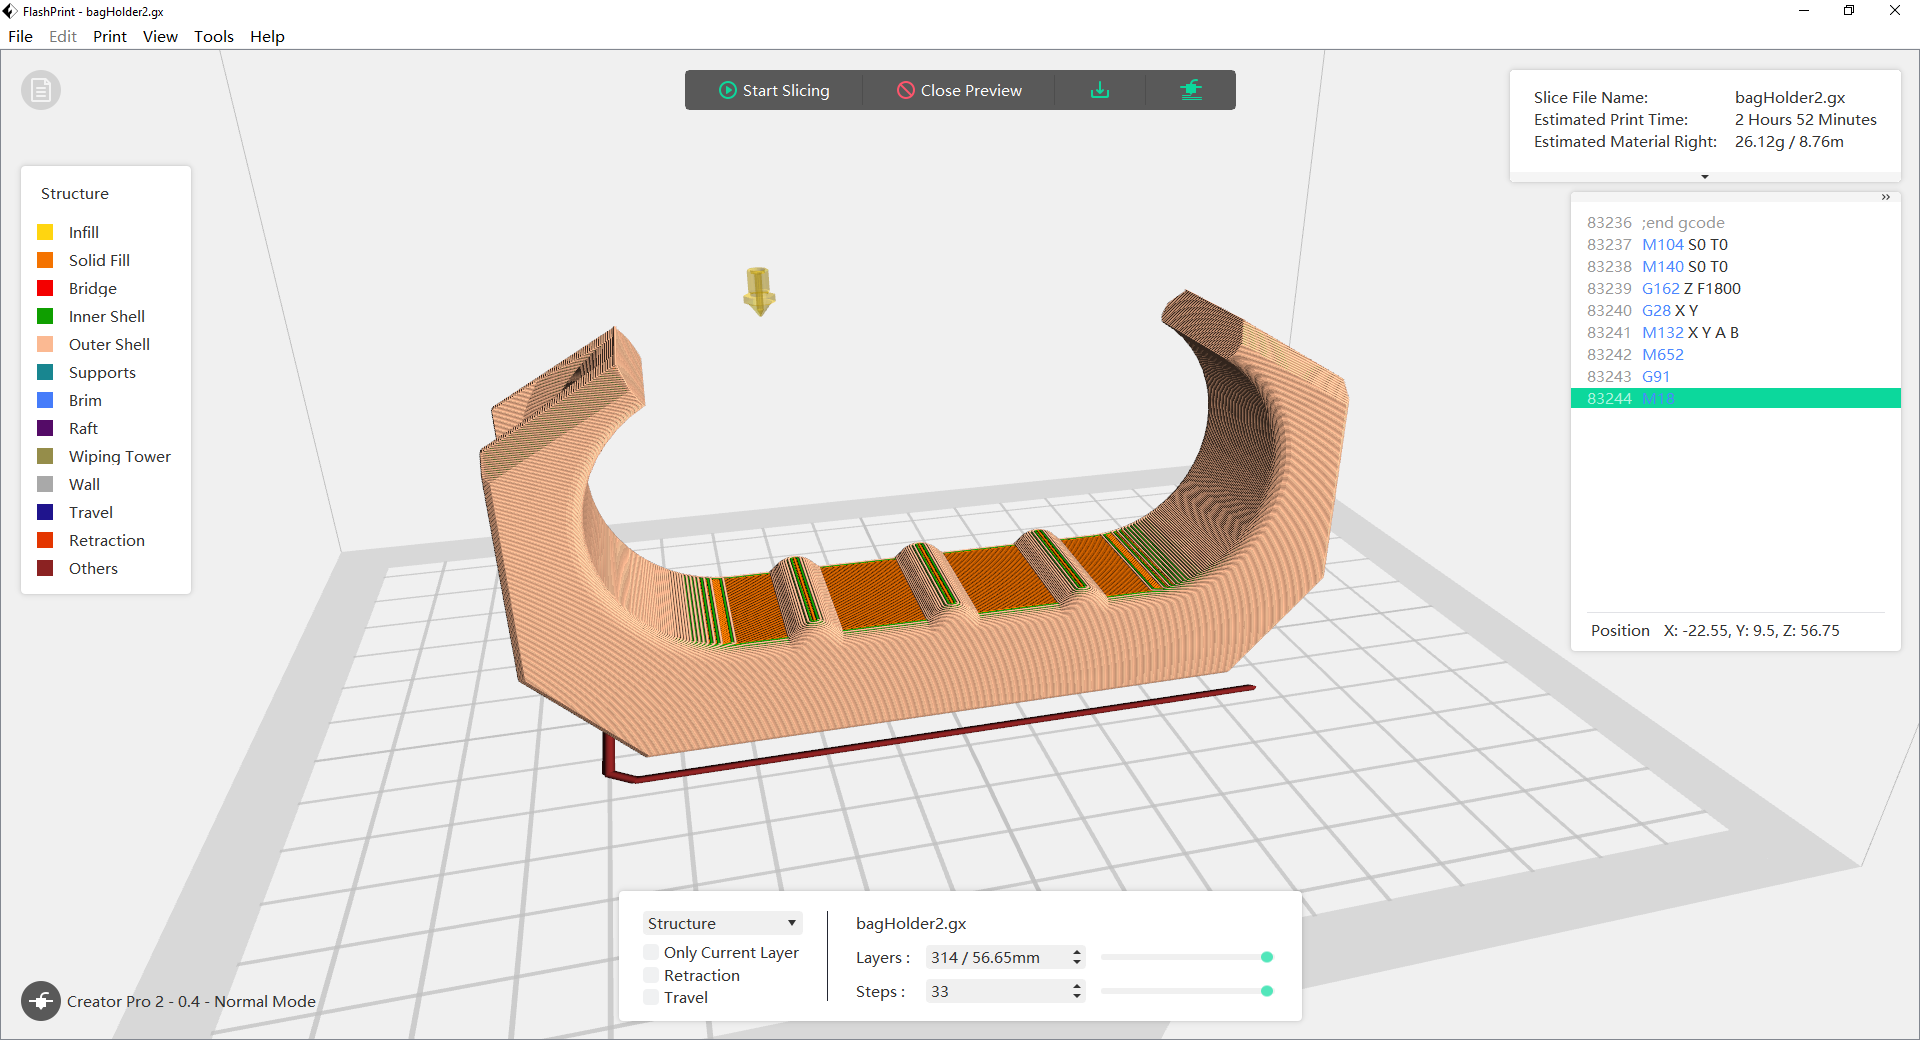
Task: Expand slice info panel with down arrow
Action: pos(1705,177)
